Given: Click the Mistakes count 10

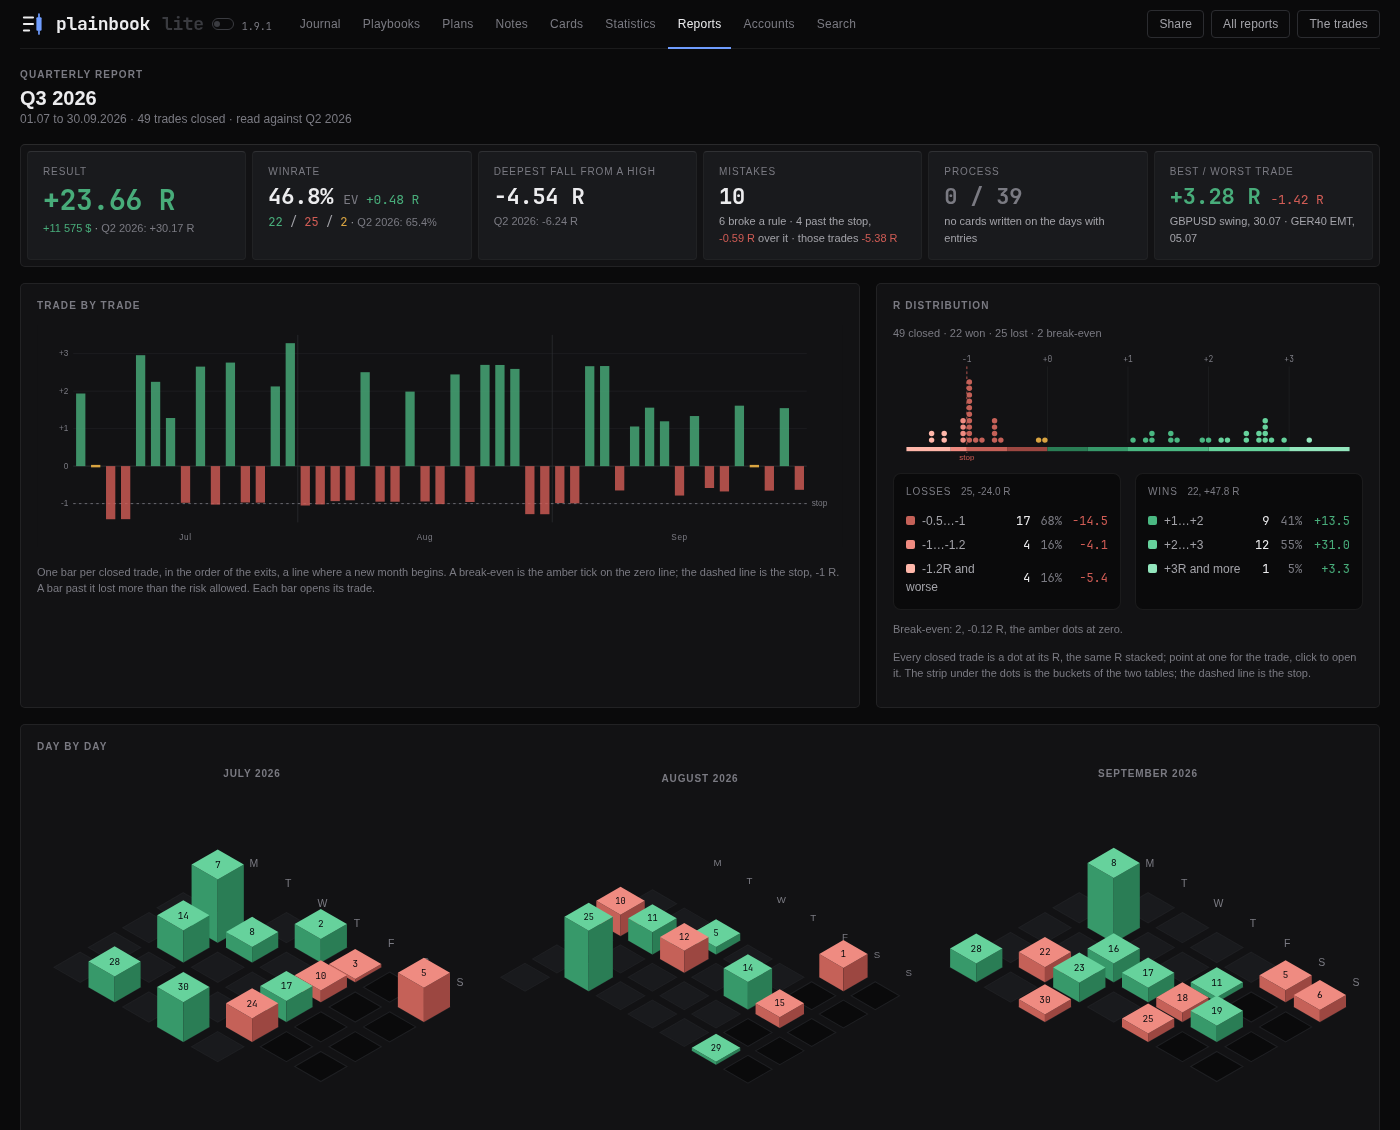Looking at the screenshot, I should (732, 197).
